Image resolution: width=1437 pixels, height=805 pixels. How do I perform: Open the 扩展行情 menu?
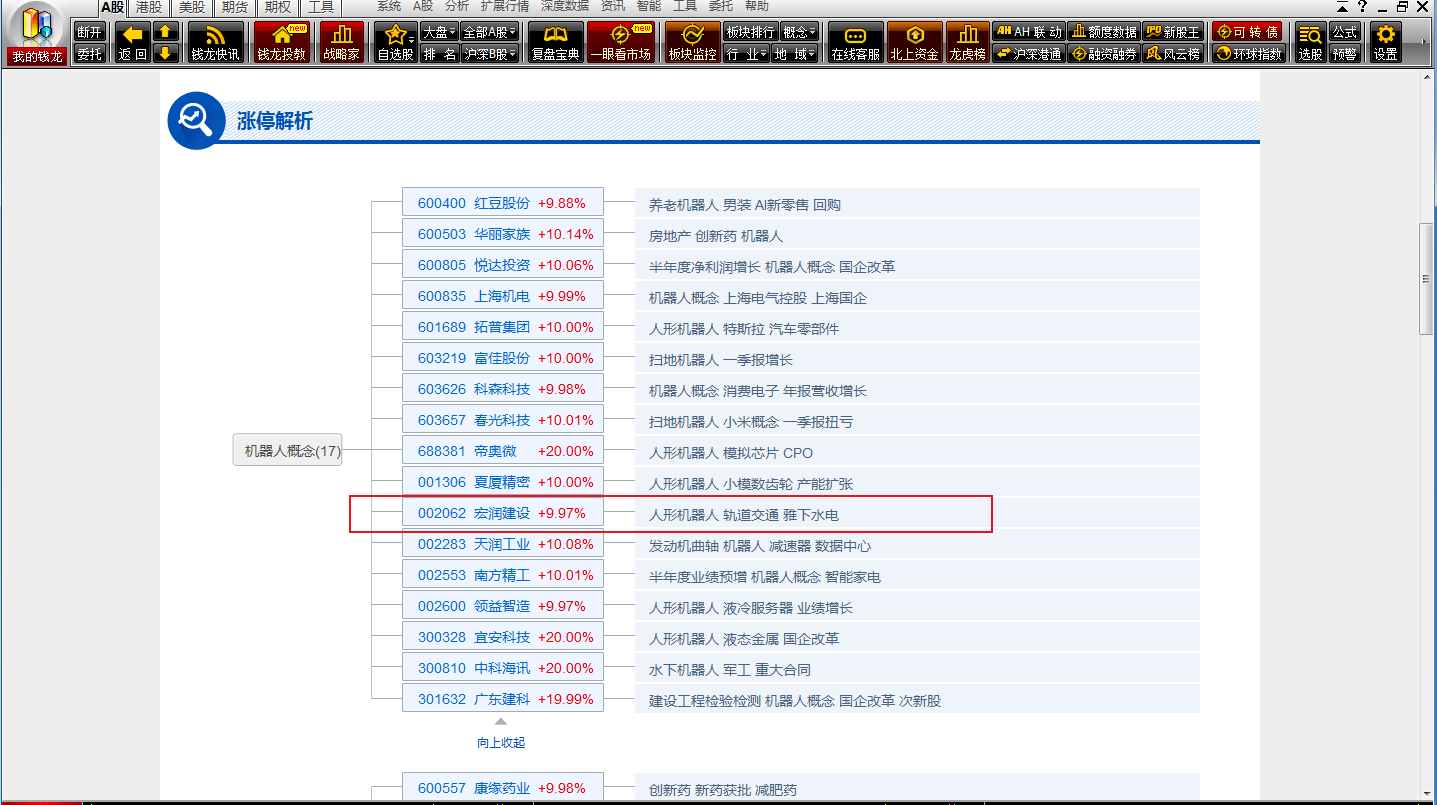(505, 6)
